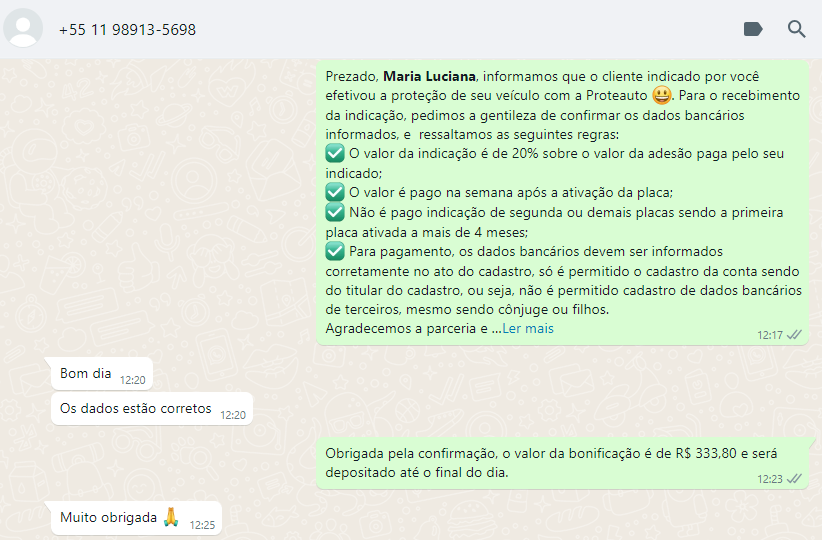The height and width of the screenshot is (540, 822).
Task: Click the bold name 'Maria Luciana'
Action: 429,77
